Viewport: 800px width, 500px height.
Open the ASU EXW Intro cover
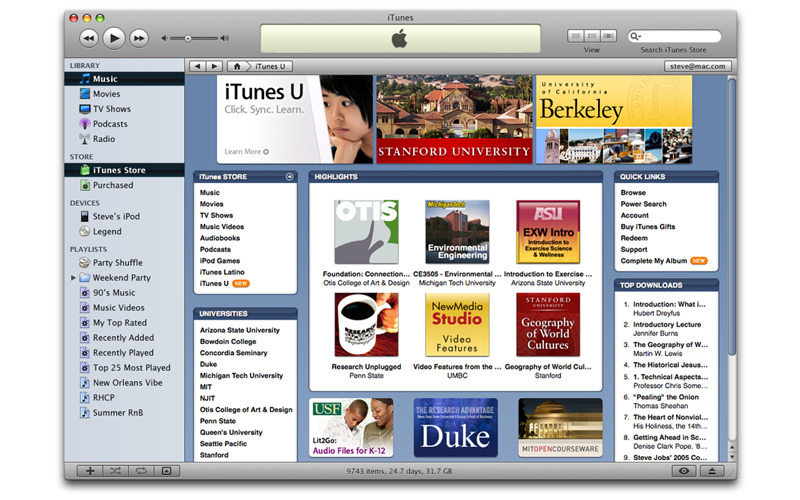tap(548, 232)
